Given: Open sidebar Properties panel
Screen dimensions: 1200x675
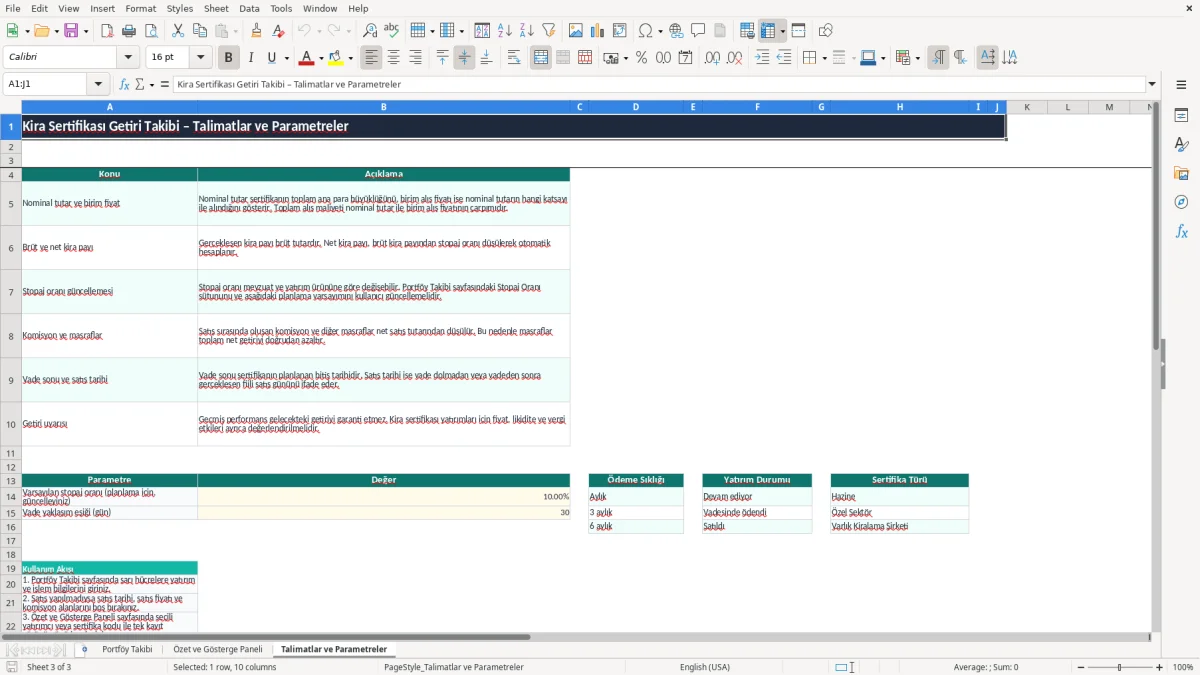Looking at the screenshot, I should click(x=1181, y=116).
